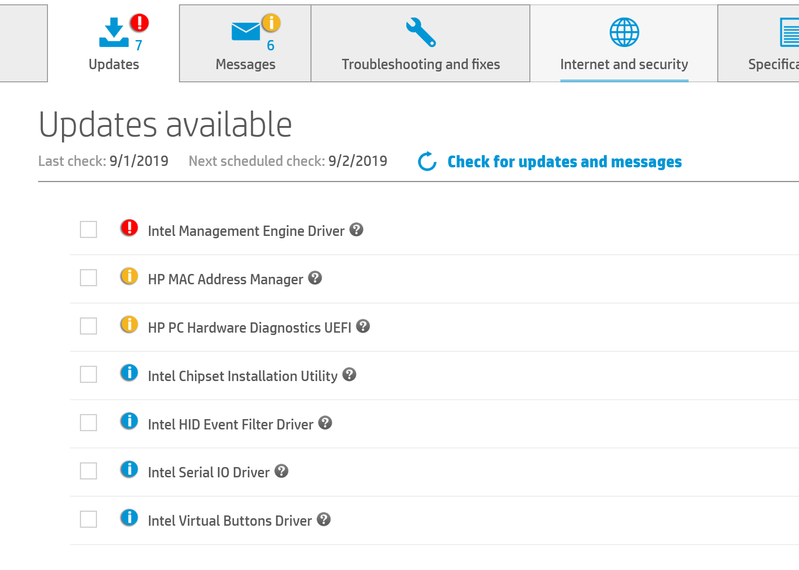Tick the Intel Chipset Installation Utility checkbox
Screen dimensions: 799x570
pos(89,375)
